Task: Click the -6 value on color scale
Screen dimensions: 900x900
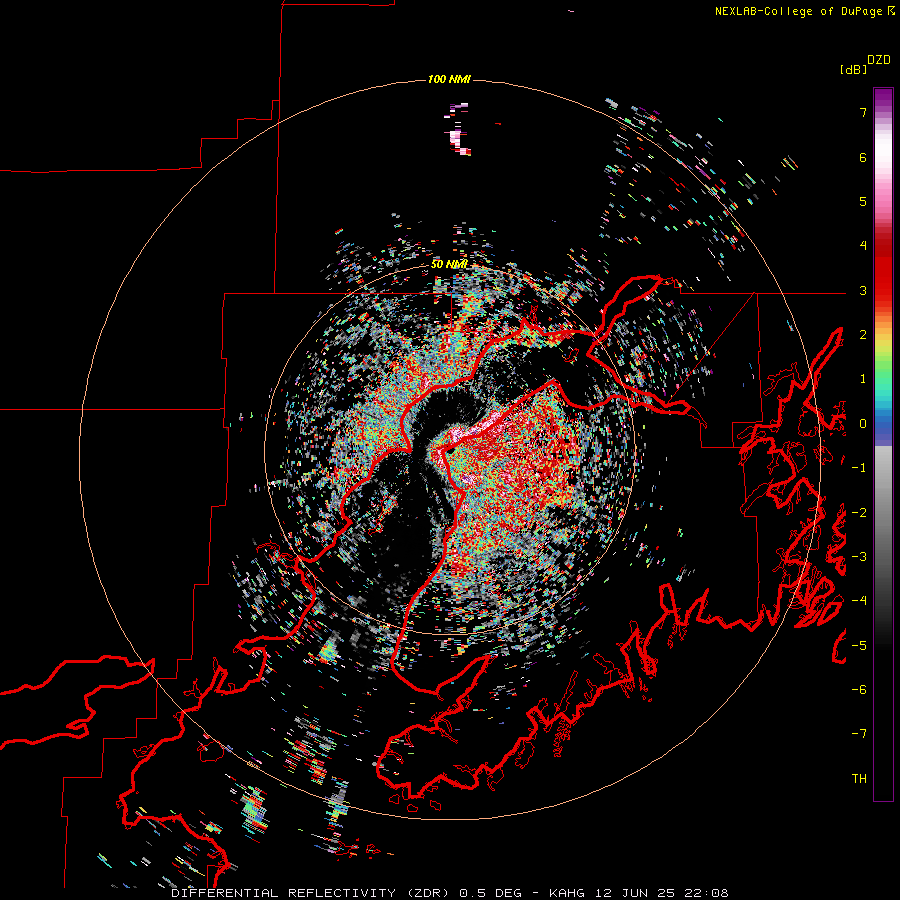Action: [x=859, y=690]
